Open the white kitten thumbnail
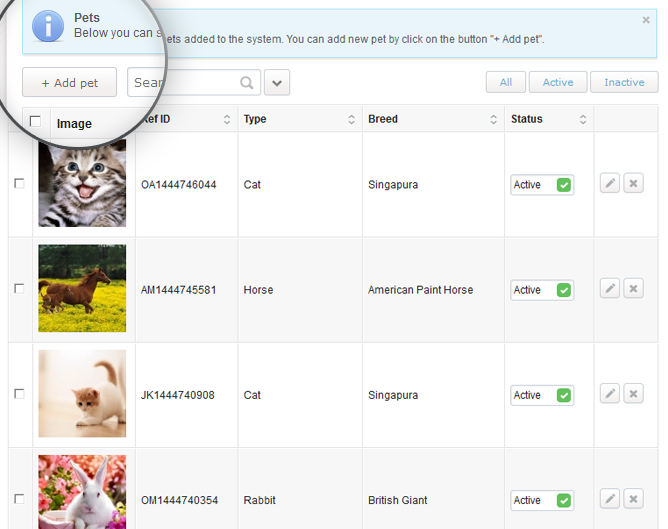The image size is (668, 529). [x=82, y=394]
